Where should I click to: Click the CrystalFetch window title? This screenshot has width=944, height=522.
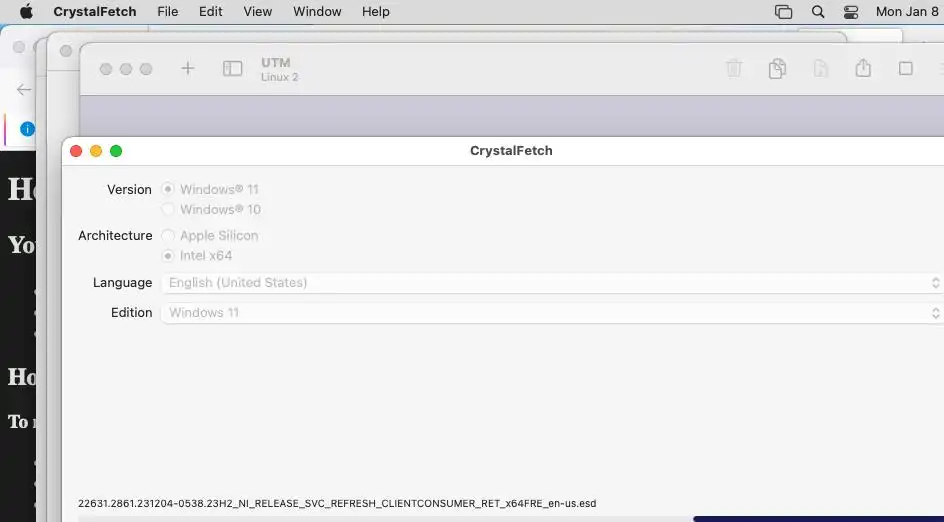click(511, 151)
